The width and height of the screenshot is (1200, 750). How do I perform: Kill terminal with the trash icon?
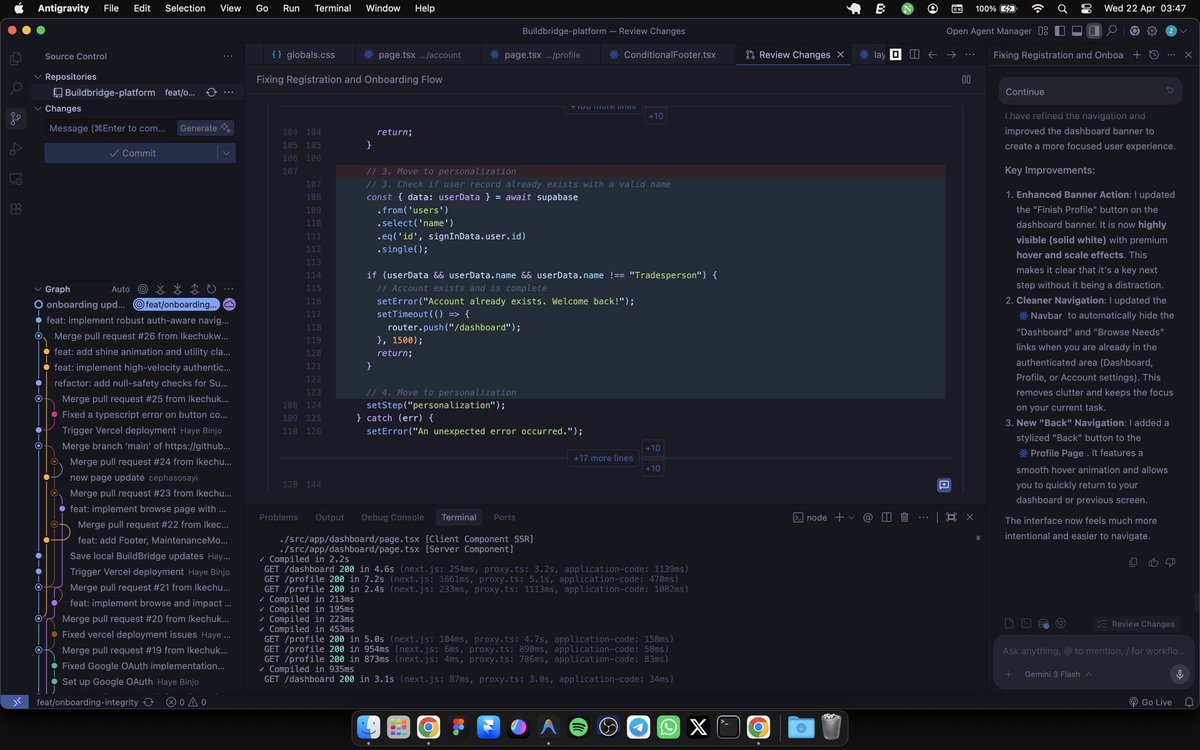(x=904, y=517)
